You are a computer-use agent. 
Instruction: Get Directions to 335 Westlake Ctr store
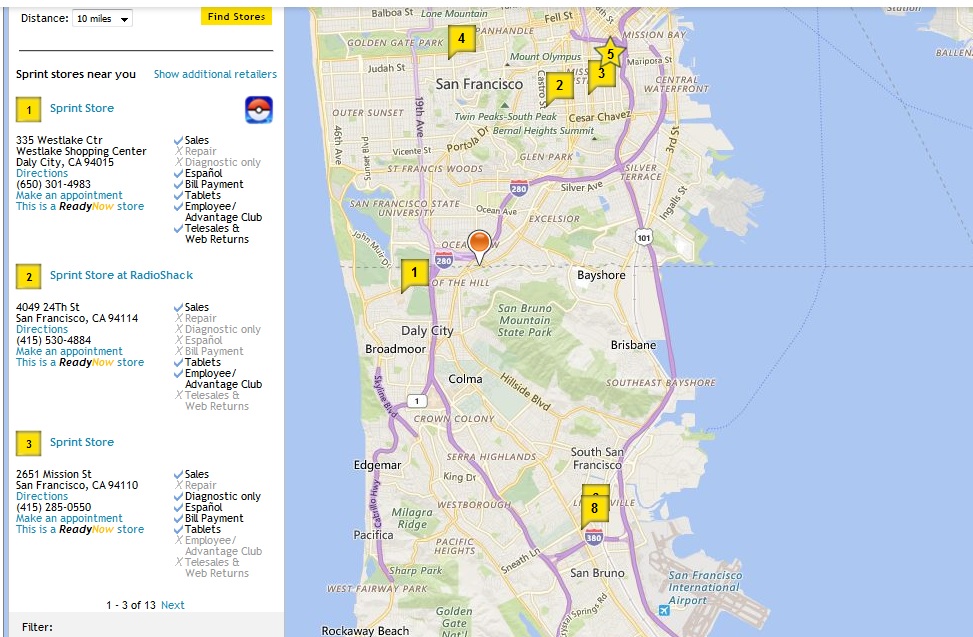[x=42, y=173]
